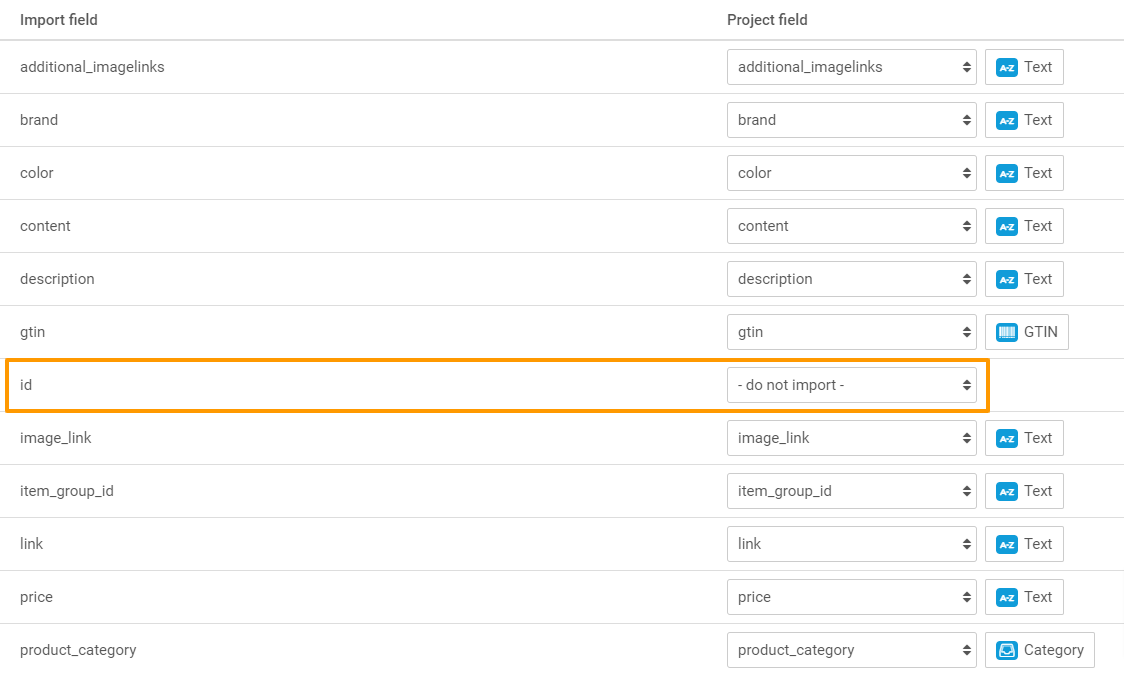This screenshot has width=1124, height=676.
Task: Expand the content project field dropdown
Action: [851, 226]
